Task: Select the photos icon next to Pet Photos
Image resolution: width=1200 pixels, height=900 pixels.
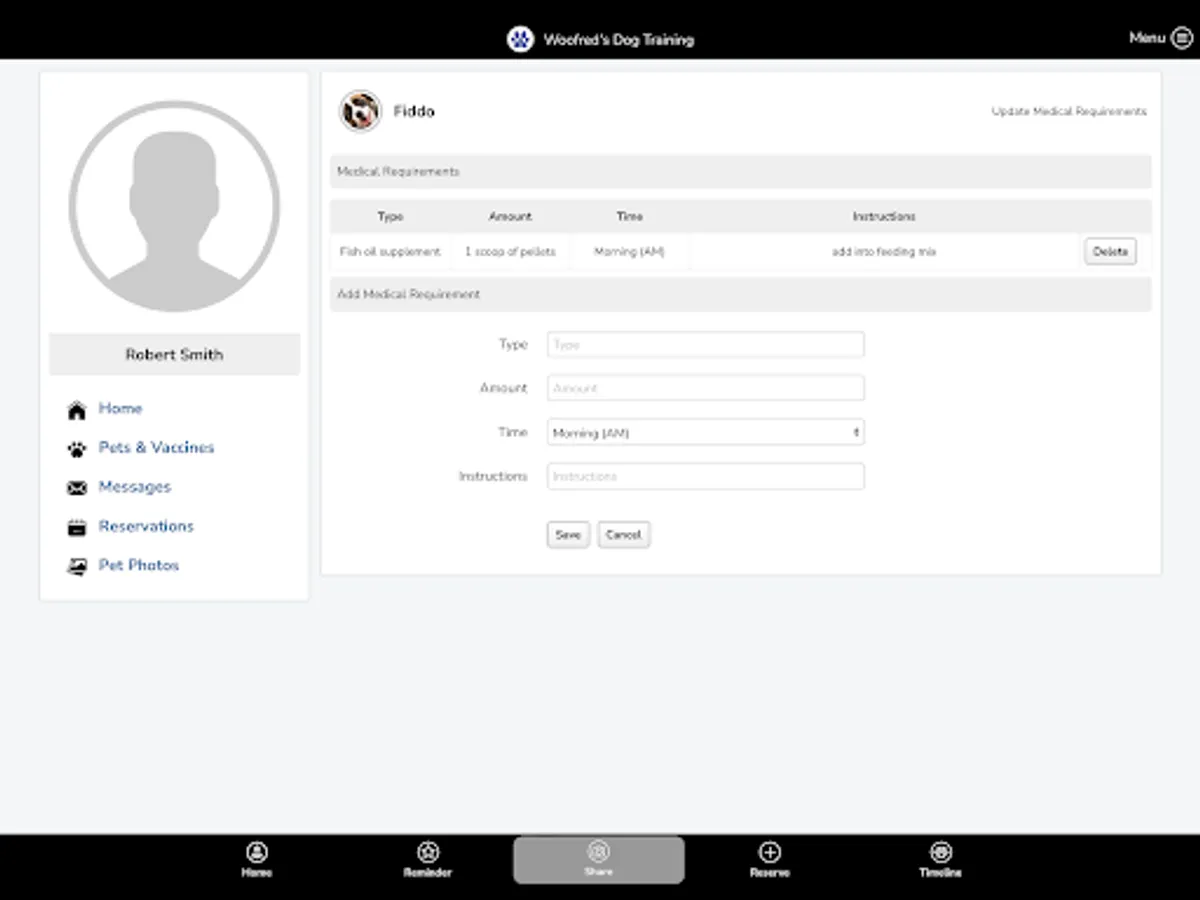Action: pyautogui.click(x=76, y=565)
